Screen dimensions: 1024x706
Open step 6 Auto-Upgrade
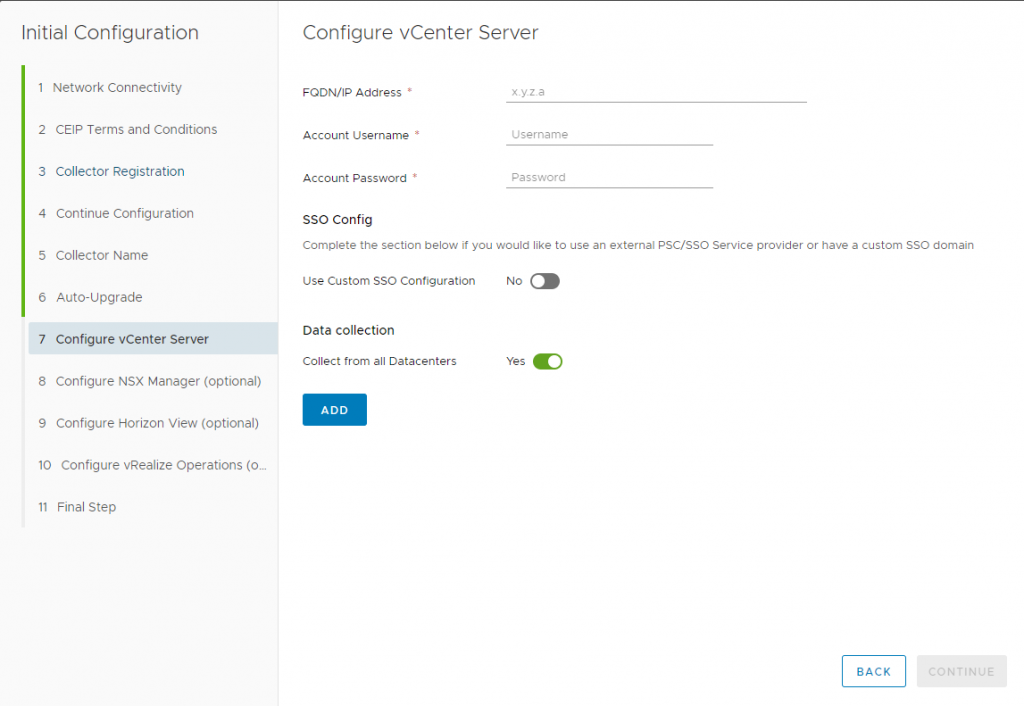[x=152, y=297]
